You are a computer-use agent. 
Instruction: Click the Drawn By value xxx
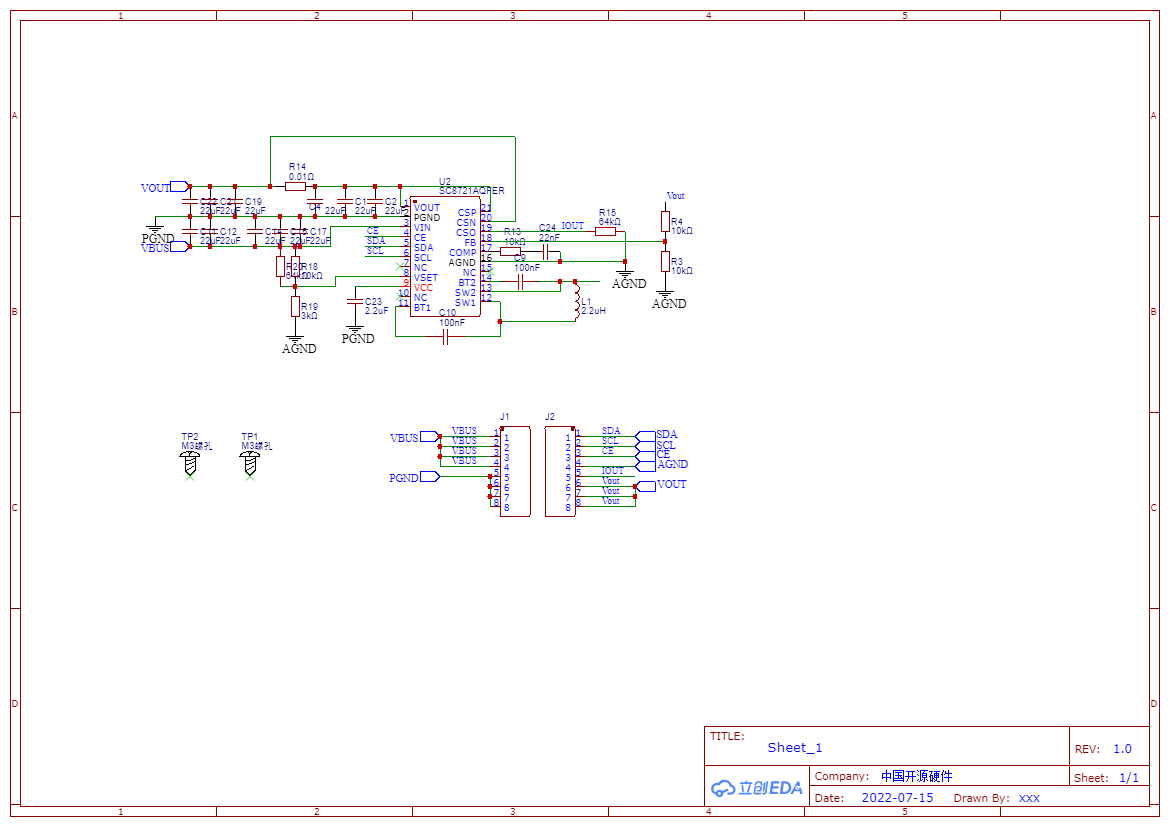[1029, 798]
